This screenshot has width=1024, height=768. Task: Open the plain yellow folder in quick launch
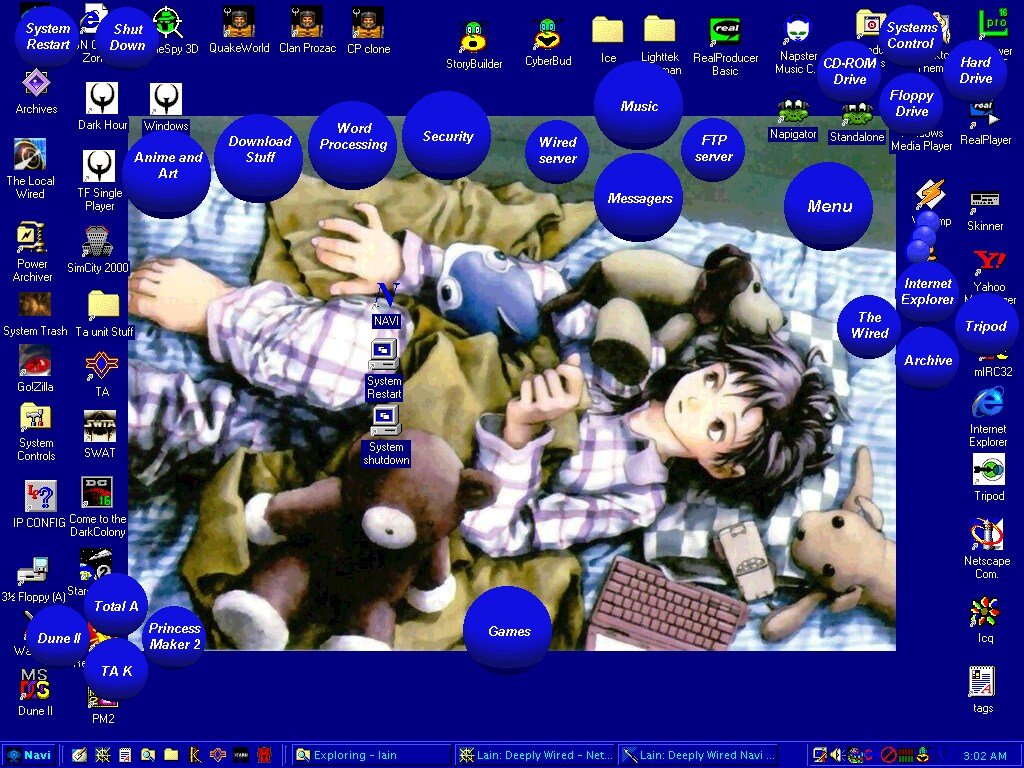171,755
